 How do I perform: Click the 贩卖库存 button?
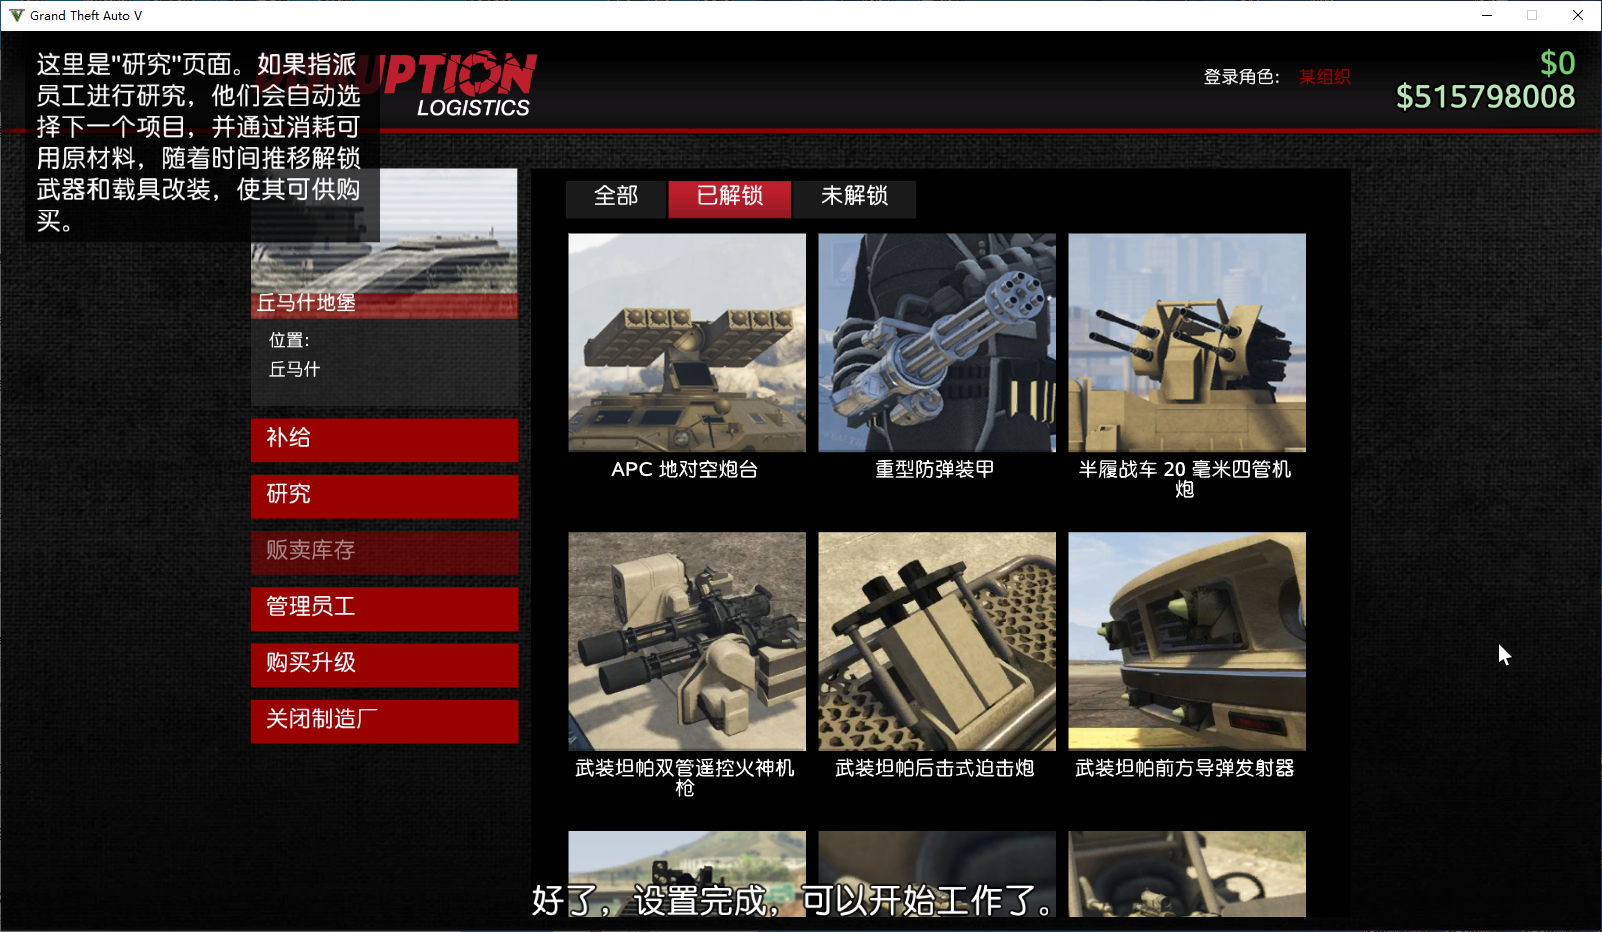pos(385,552)
